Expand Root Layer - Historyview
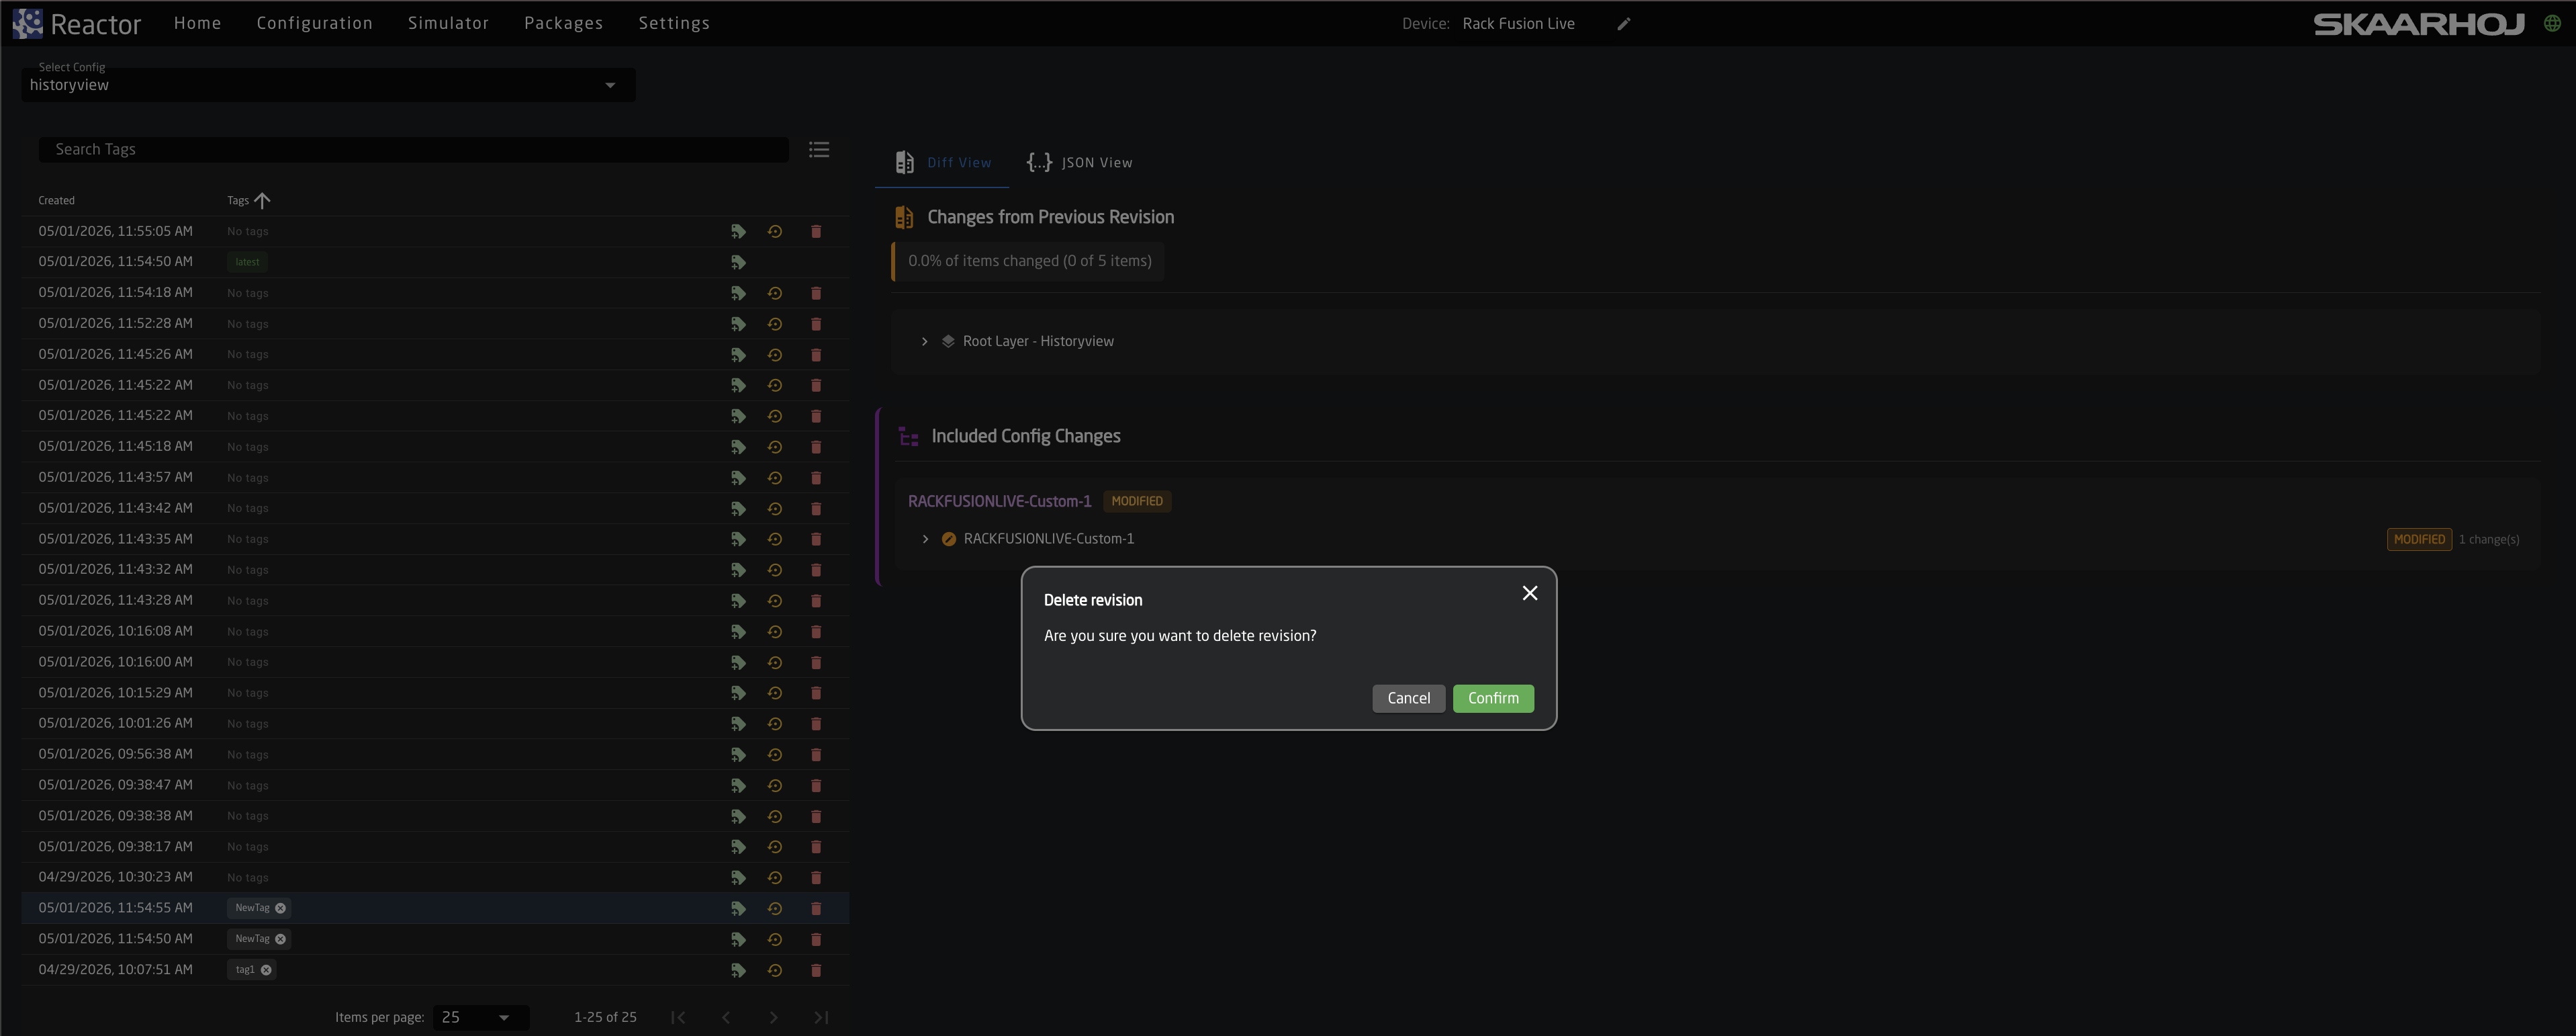The width and height of the screenshot is (2576, 1036). tap(924, 342)
